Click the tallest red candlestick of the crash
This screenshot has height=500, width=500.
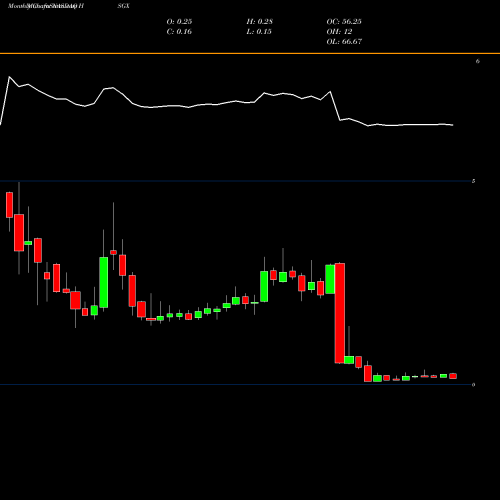(340, 313)
